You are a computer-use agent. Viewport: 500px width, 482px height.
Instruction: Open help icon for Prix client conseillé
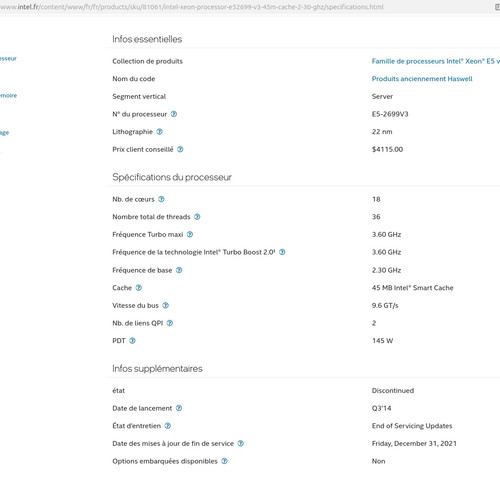click(180, 149)
